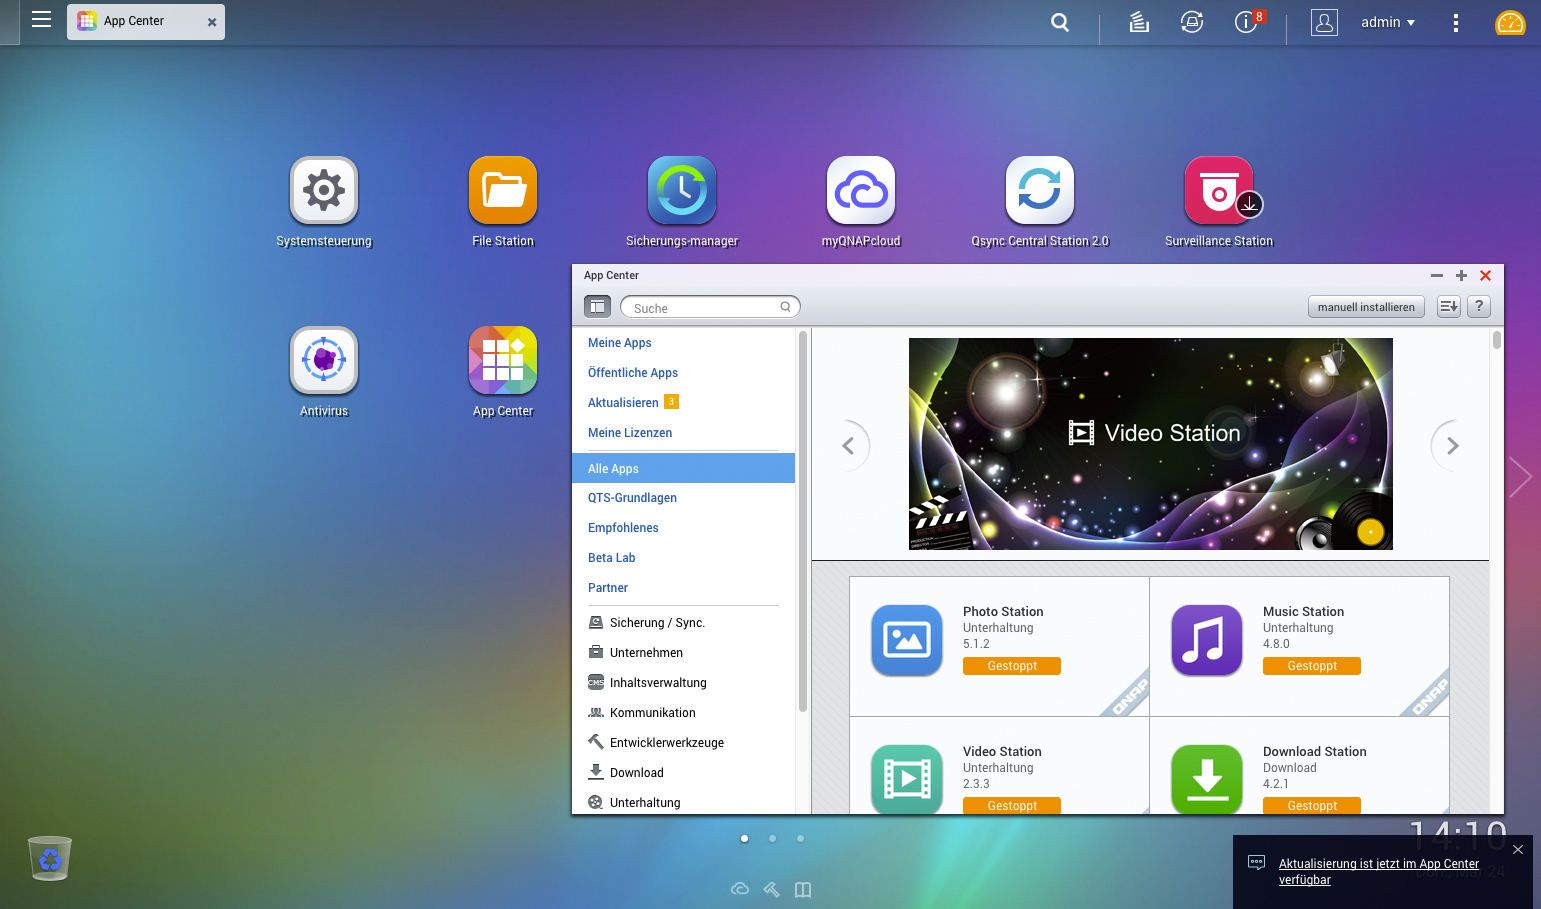Switch to second desktop page dot
The image size is (1541, 909).
(772, 838)
